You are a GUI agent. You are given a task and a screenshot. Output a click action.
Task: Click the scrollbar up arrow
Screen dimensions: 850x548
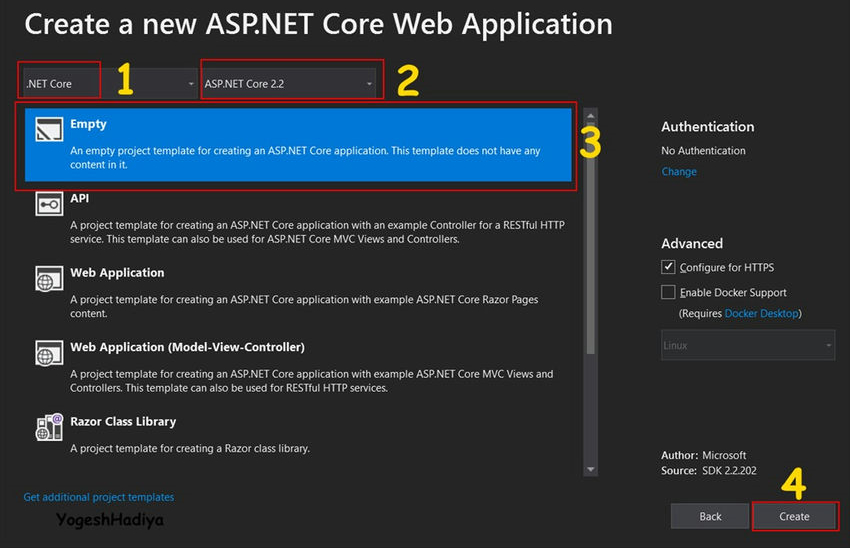pos(591,115)
